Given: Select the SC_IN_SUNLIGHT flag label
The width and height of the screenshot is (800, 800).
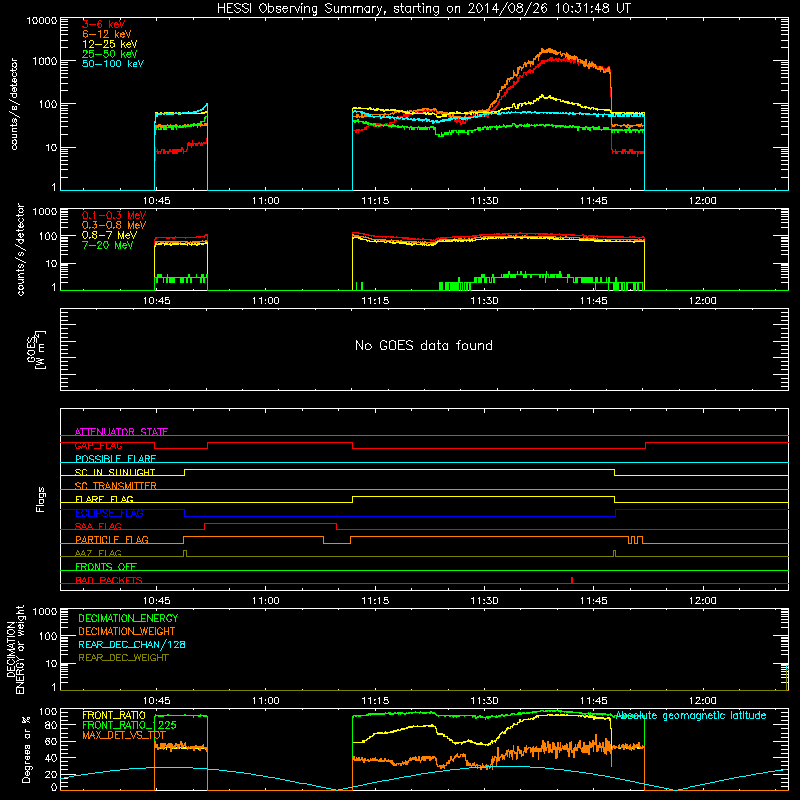Looking at the screenshot, I should (x=115, y=472).
